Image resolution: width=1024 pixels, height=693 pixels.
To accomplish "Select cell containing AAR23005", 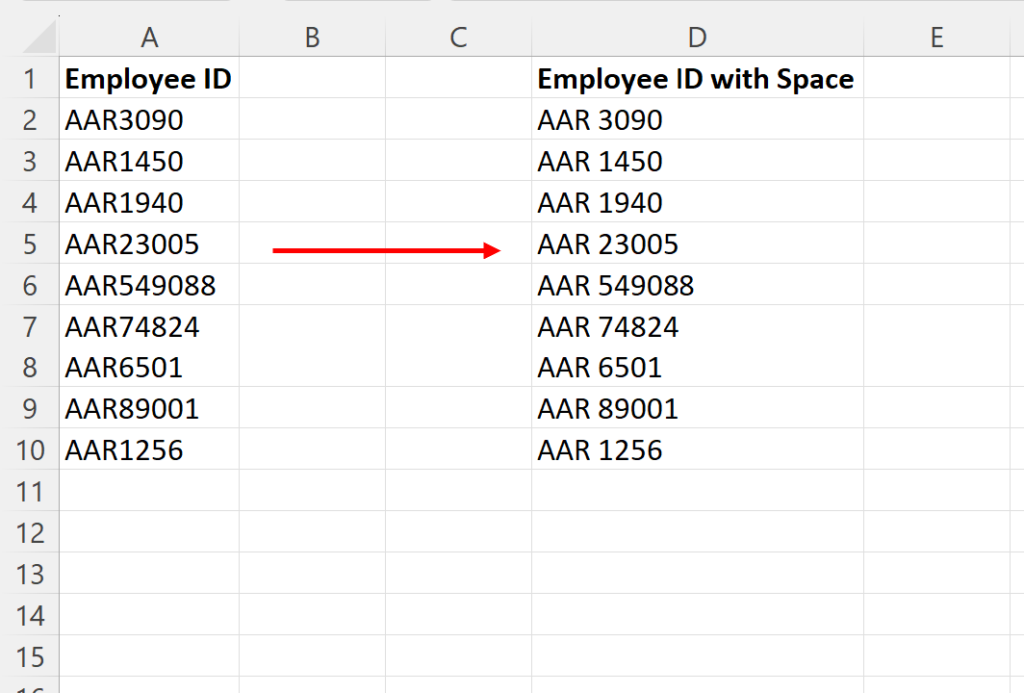I will [150, 244].
